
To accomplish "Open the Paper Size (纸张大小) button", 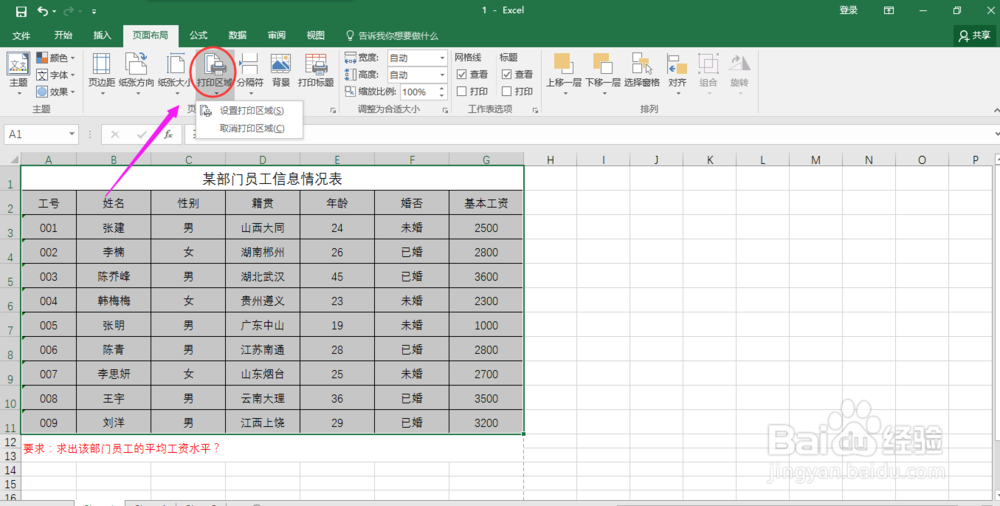I will pos(175,73).
